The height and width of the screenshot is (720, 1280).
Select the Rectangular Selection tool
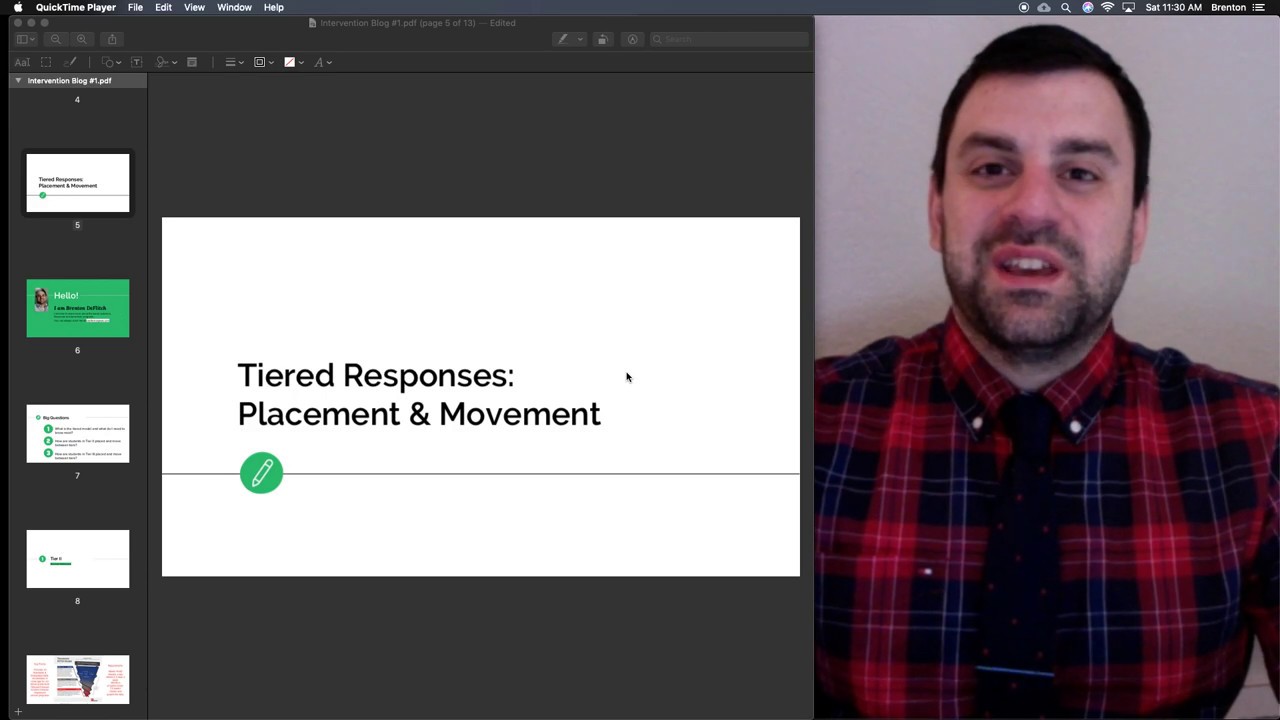(x=46, y=62)
